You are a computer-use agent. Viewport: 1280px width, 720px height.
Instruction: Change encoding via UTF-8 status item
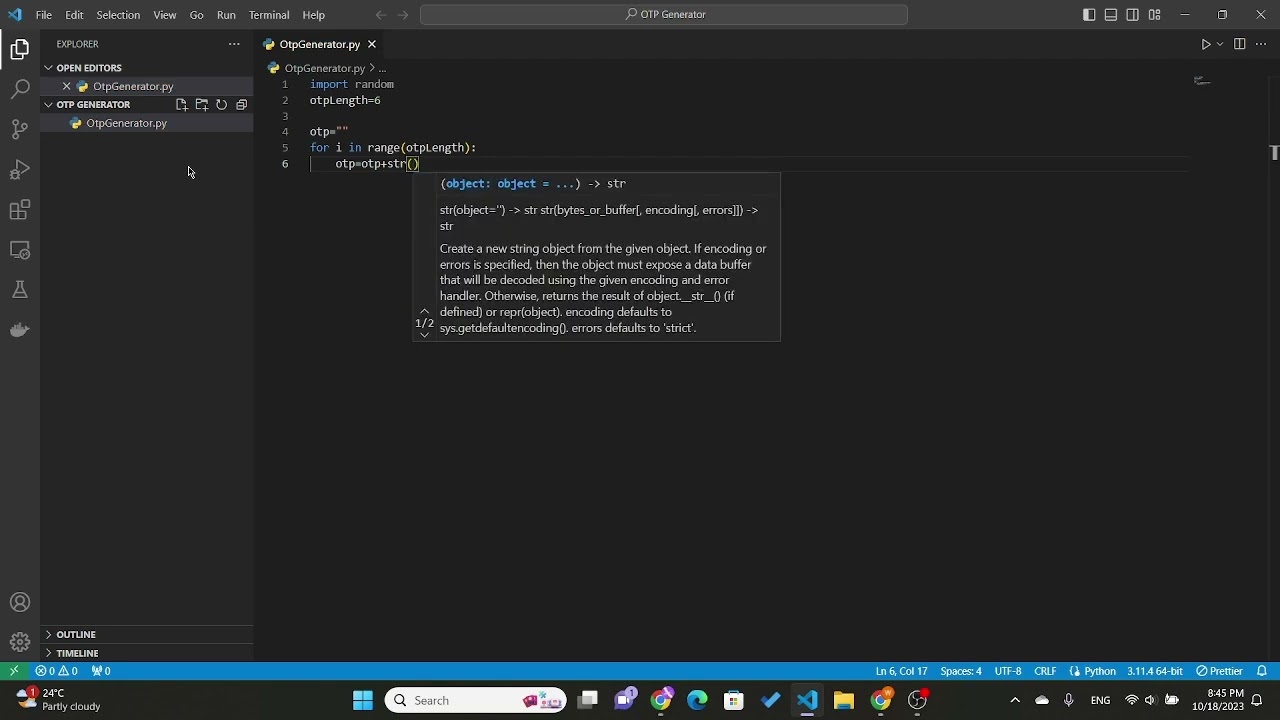pos(1008,671)
